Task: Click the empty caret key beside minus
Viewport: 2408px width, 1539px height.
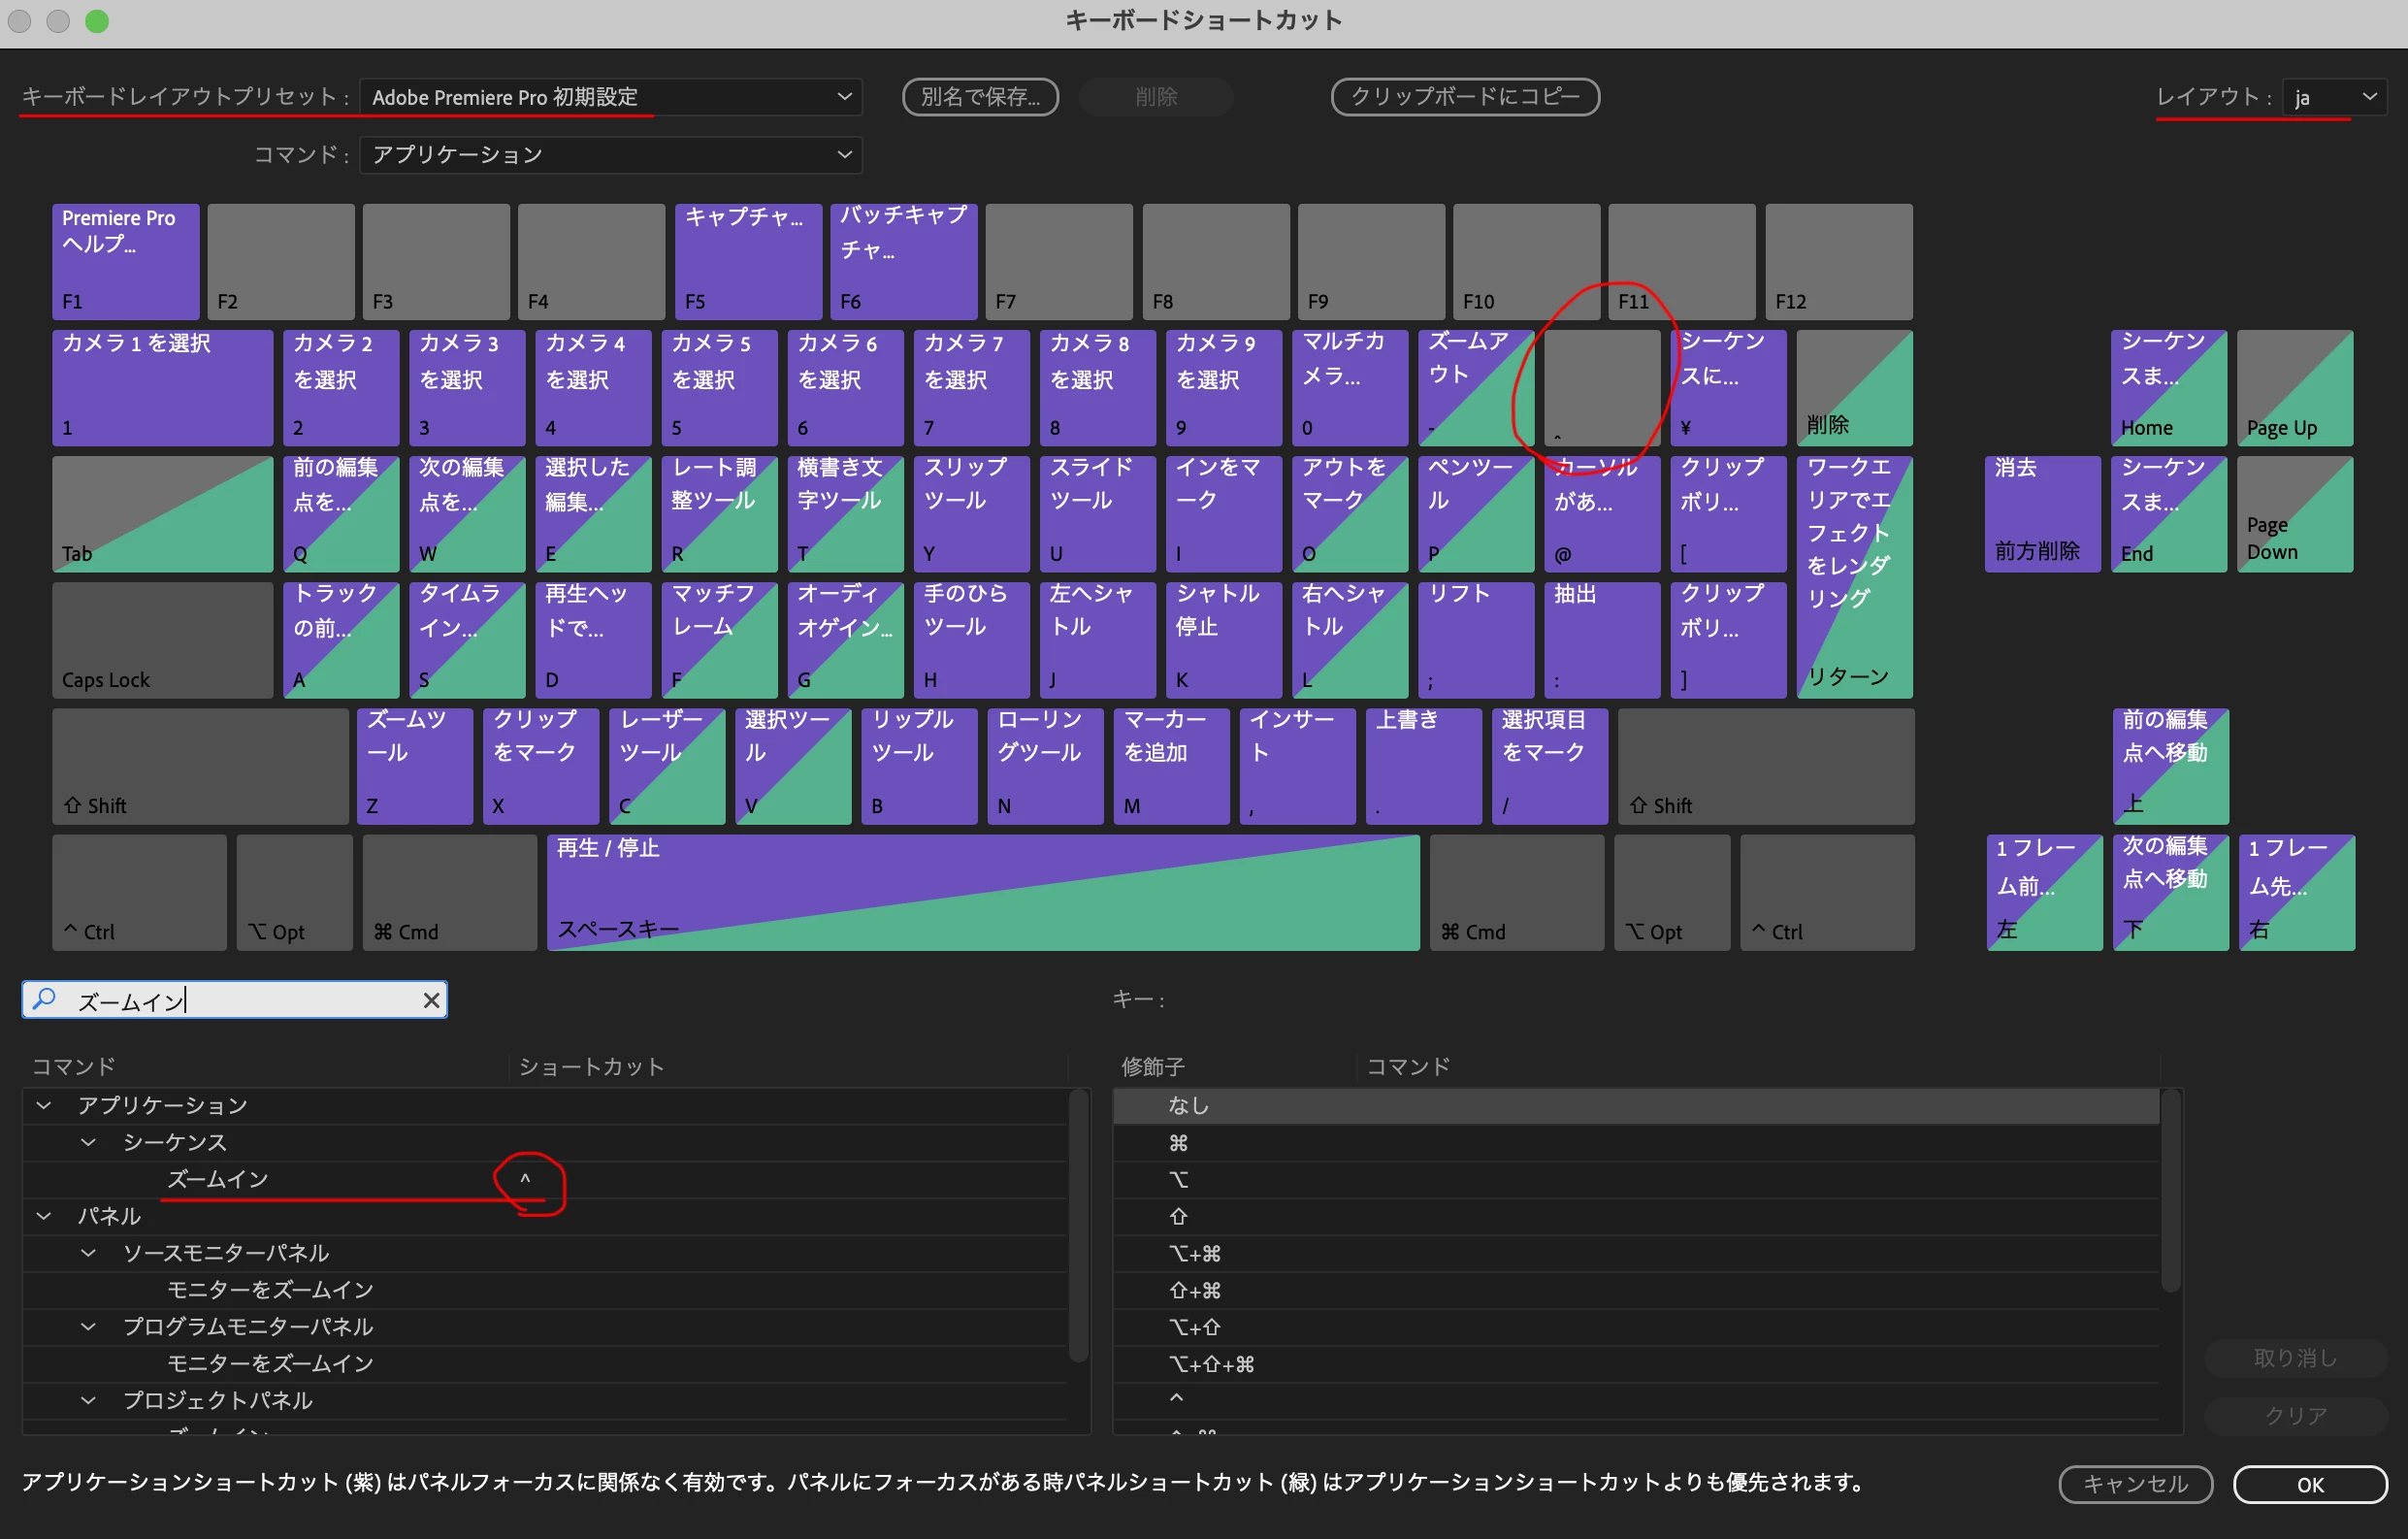Action: point(1601,387)
